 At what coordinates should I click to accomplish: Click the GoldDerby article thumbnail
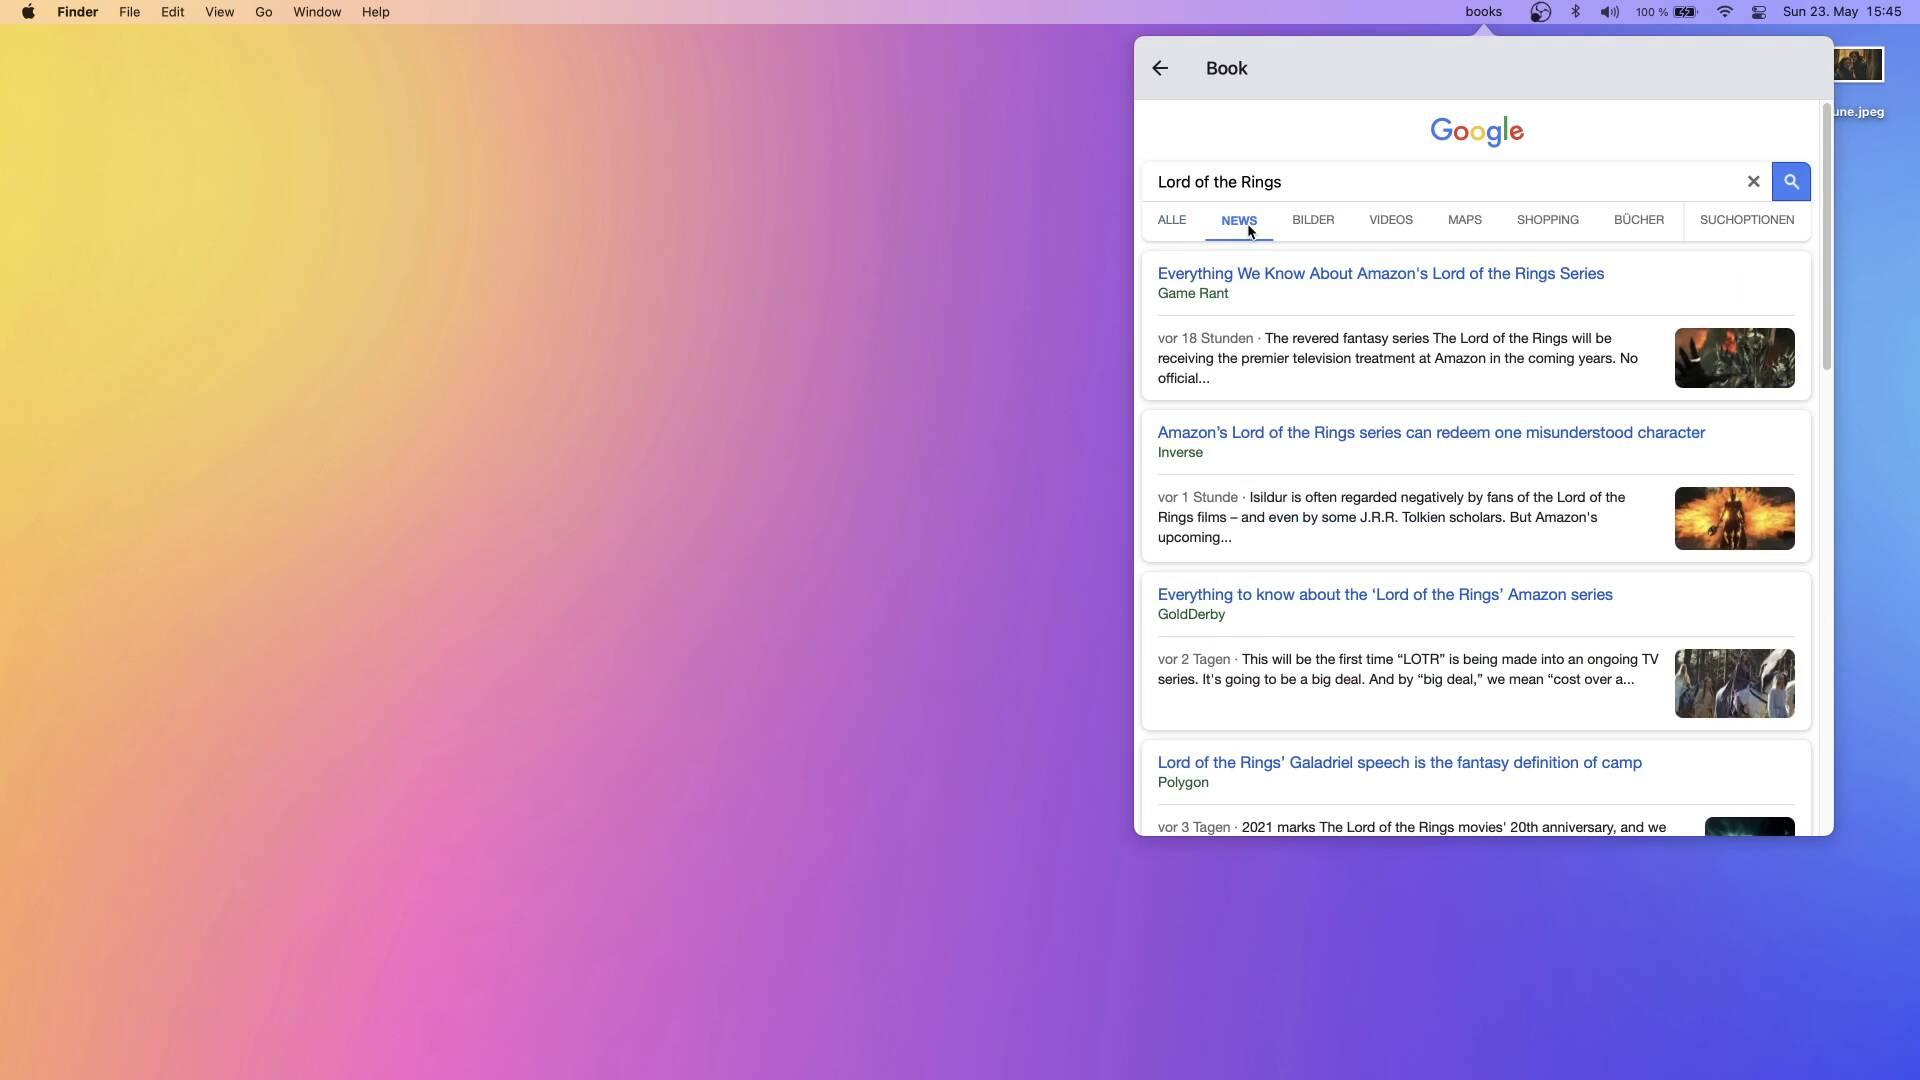1735,684
